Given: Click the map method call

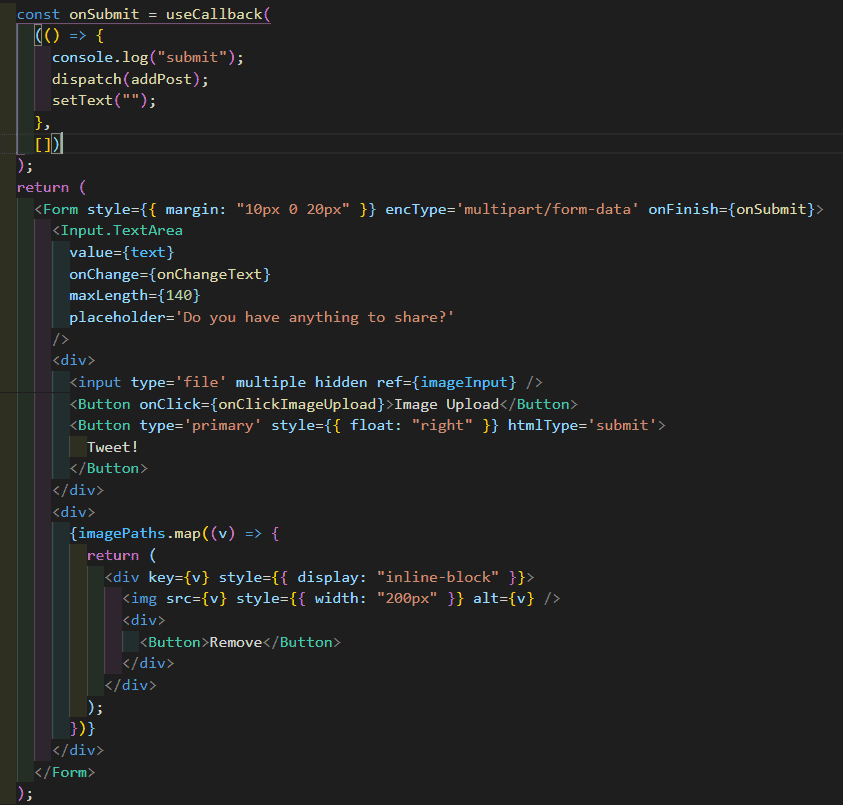Looking at the screenshot, I should point(188,534).
